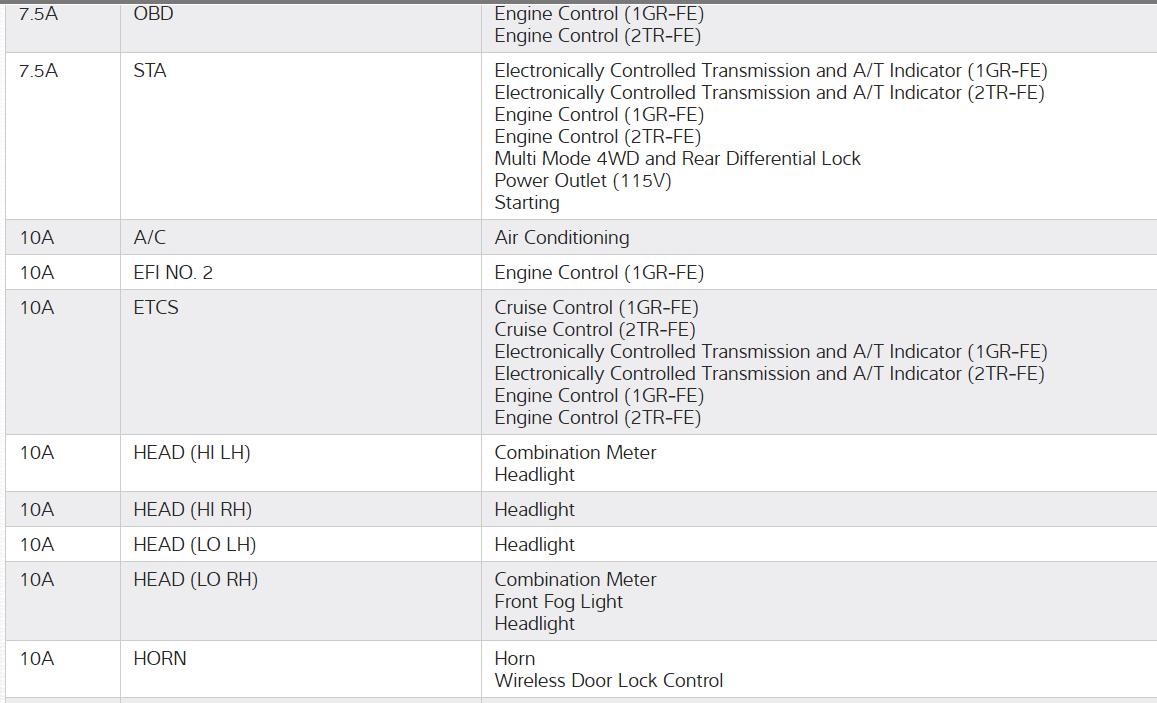The image size is (1157, 703).
Task: Select the EFI NO. 2 fuse label
Action: [173, 272]
